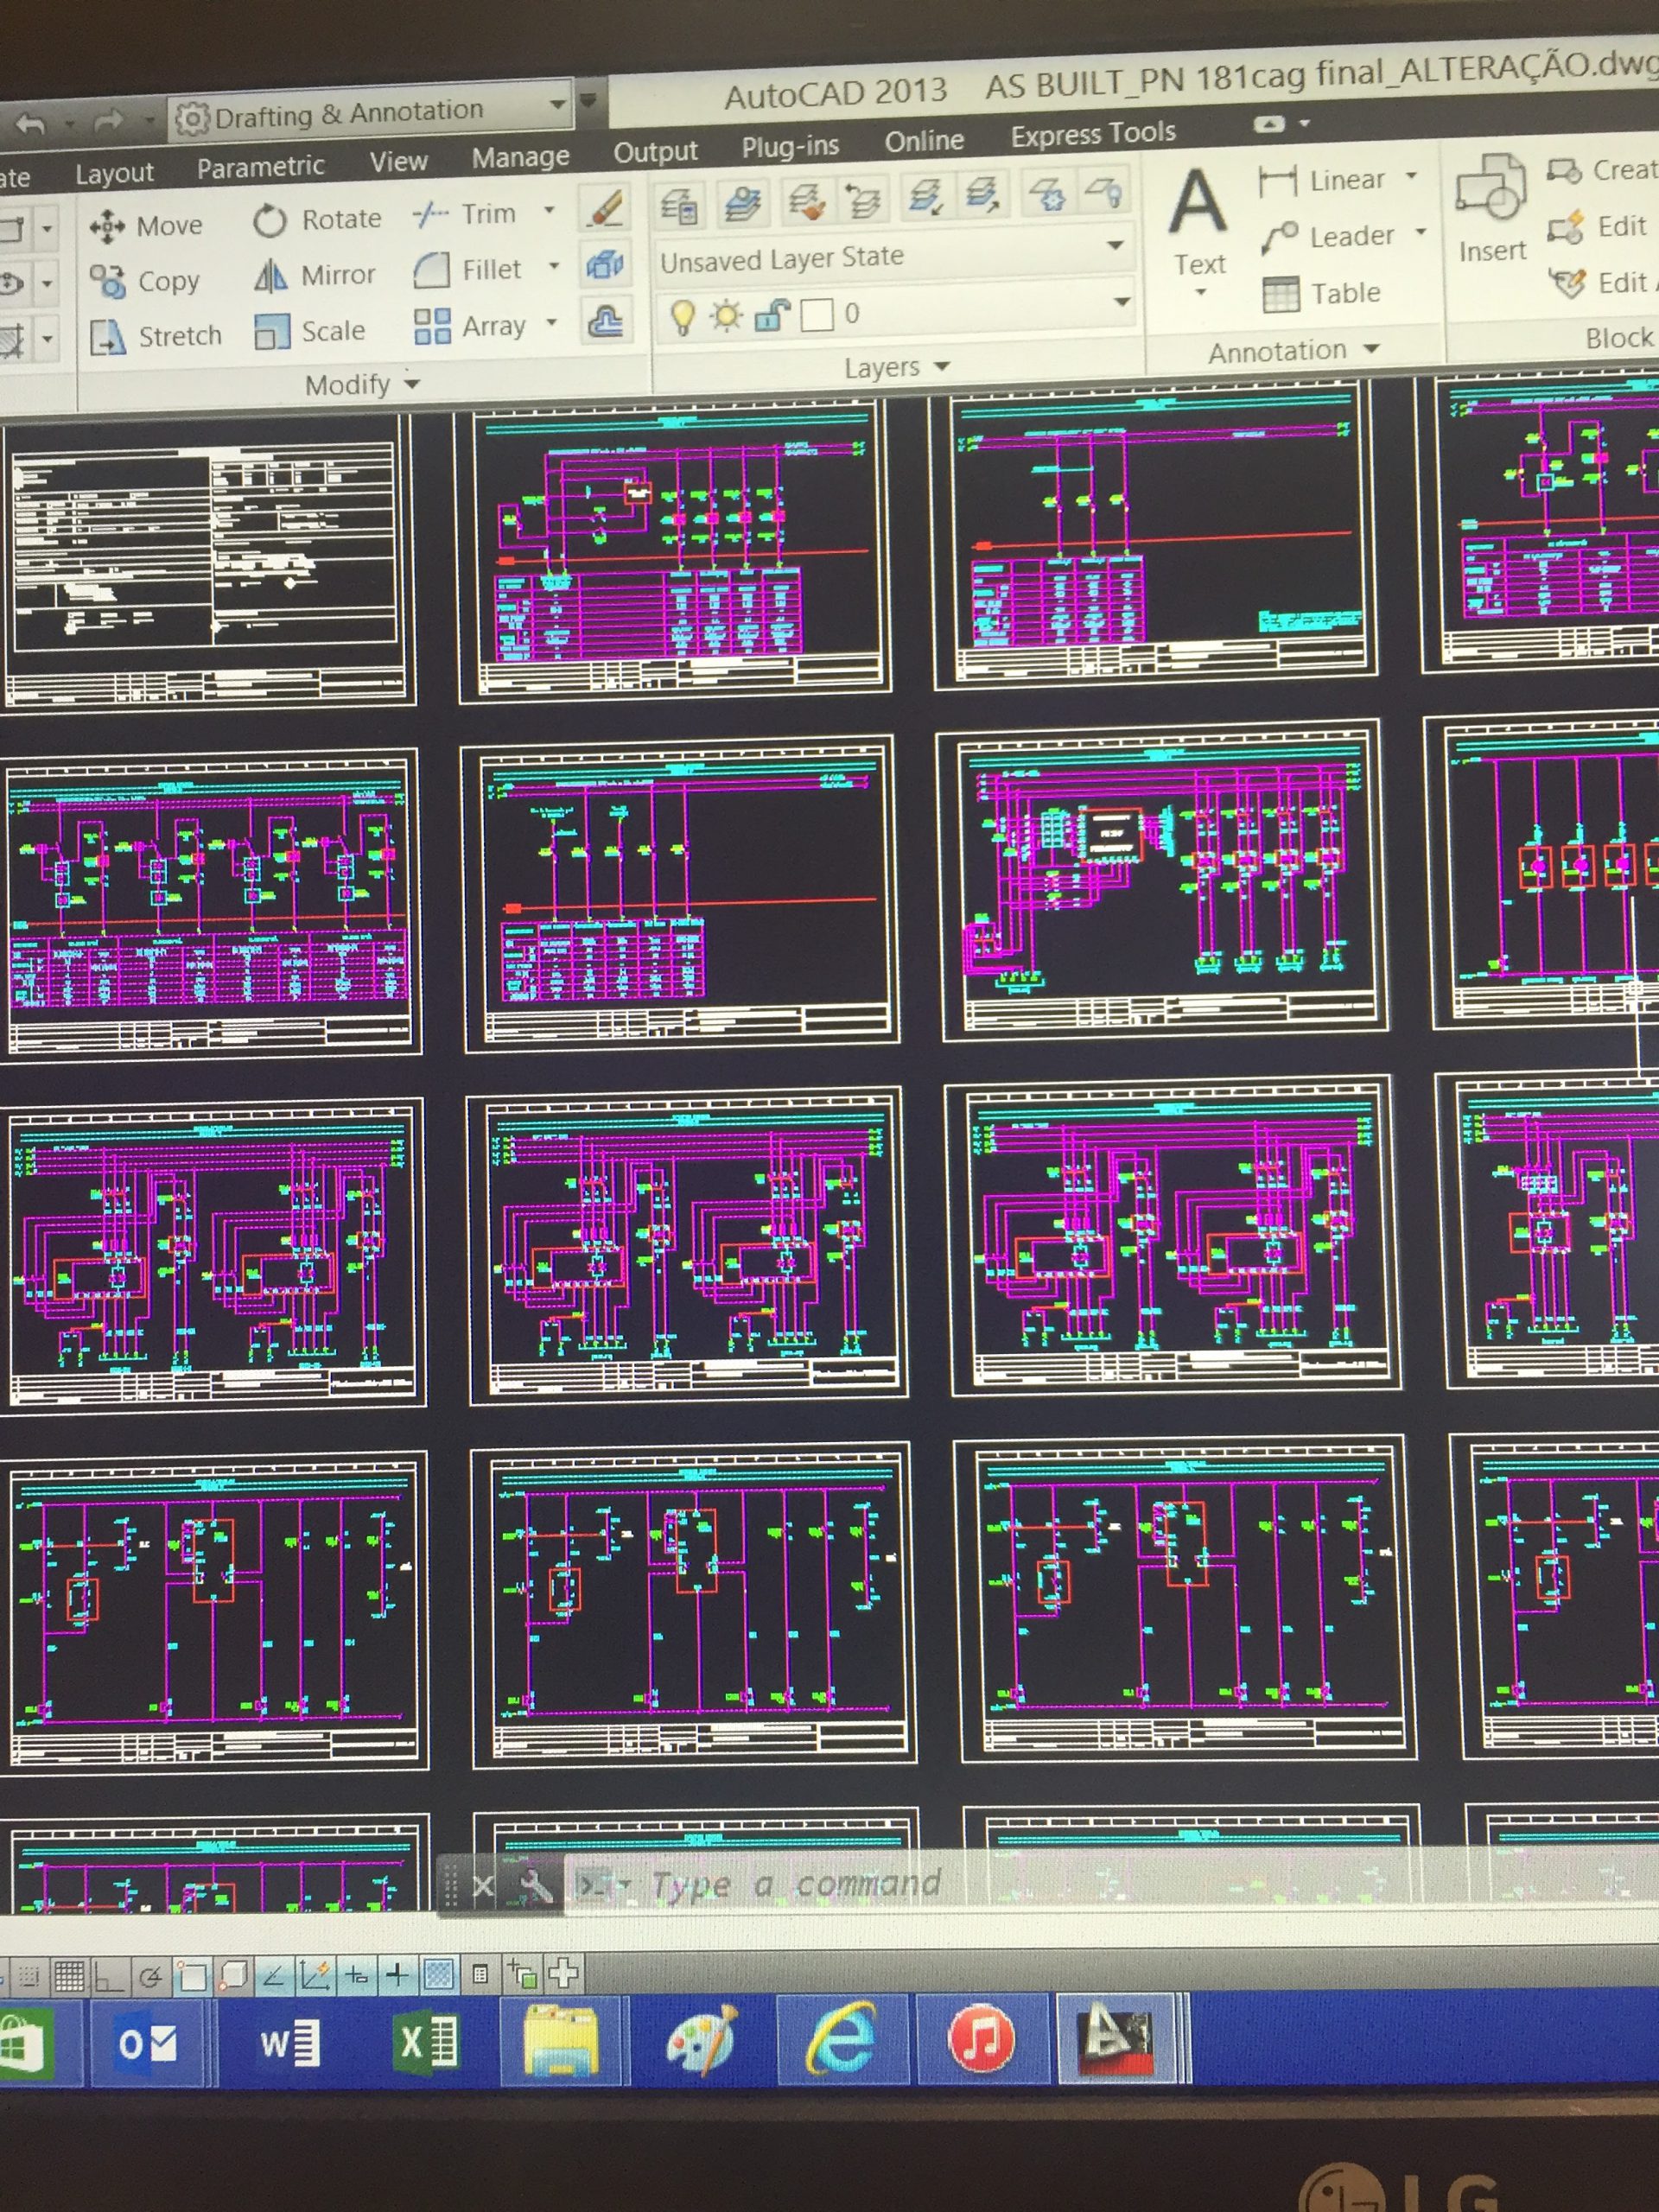Toggle Grid Display in status bar
1659x2212 pixels.
click(69, 1976)
